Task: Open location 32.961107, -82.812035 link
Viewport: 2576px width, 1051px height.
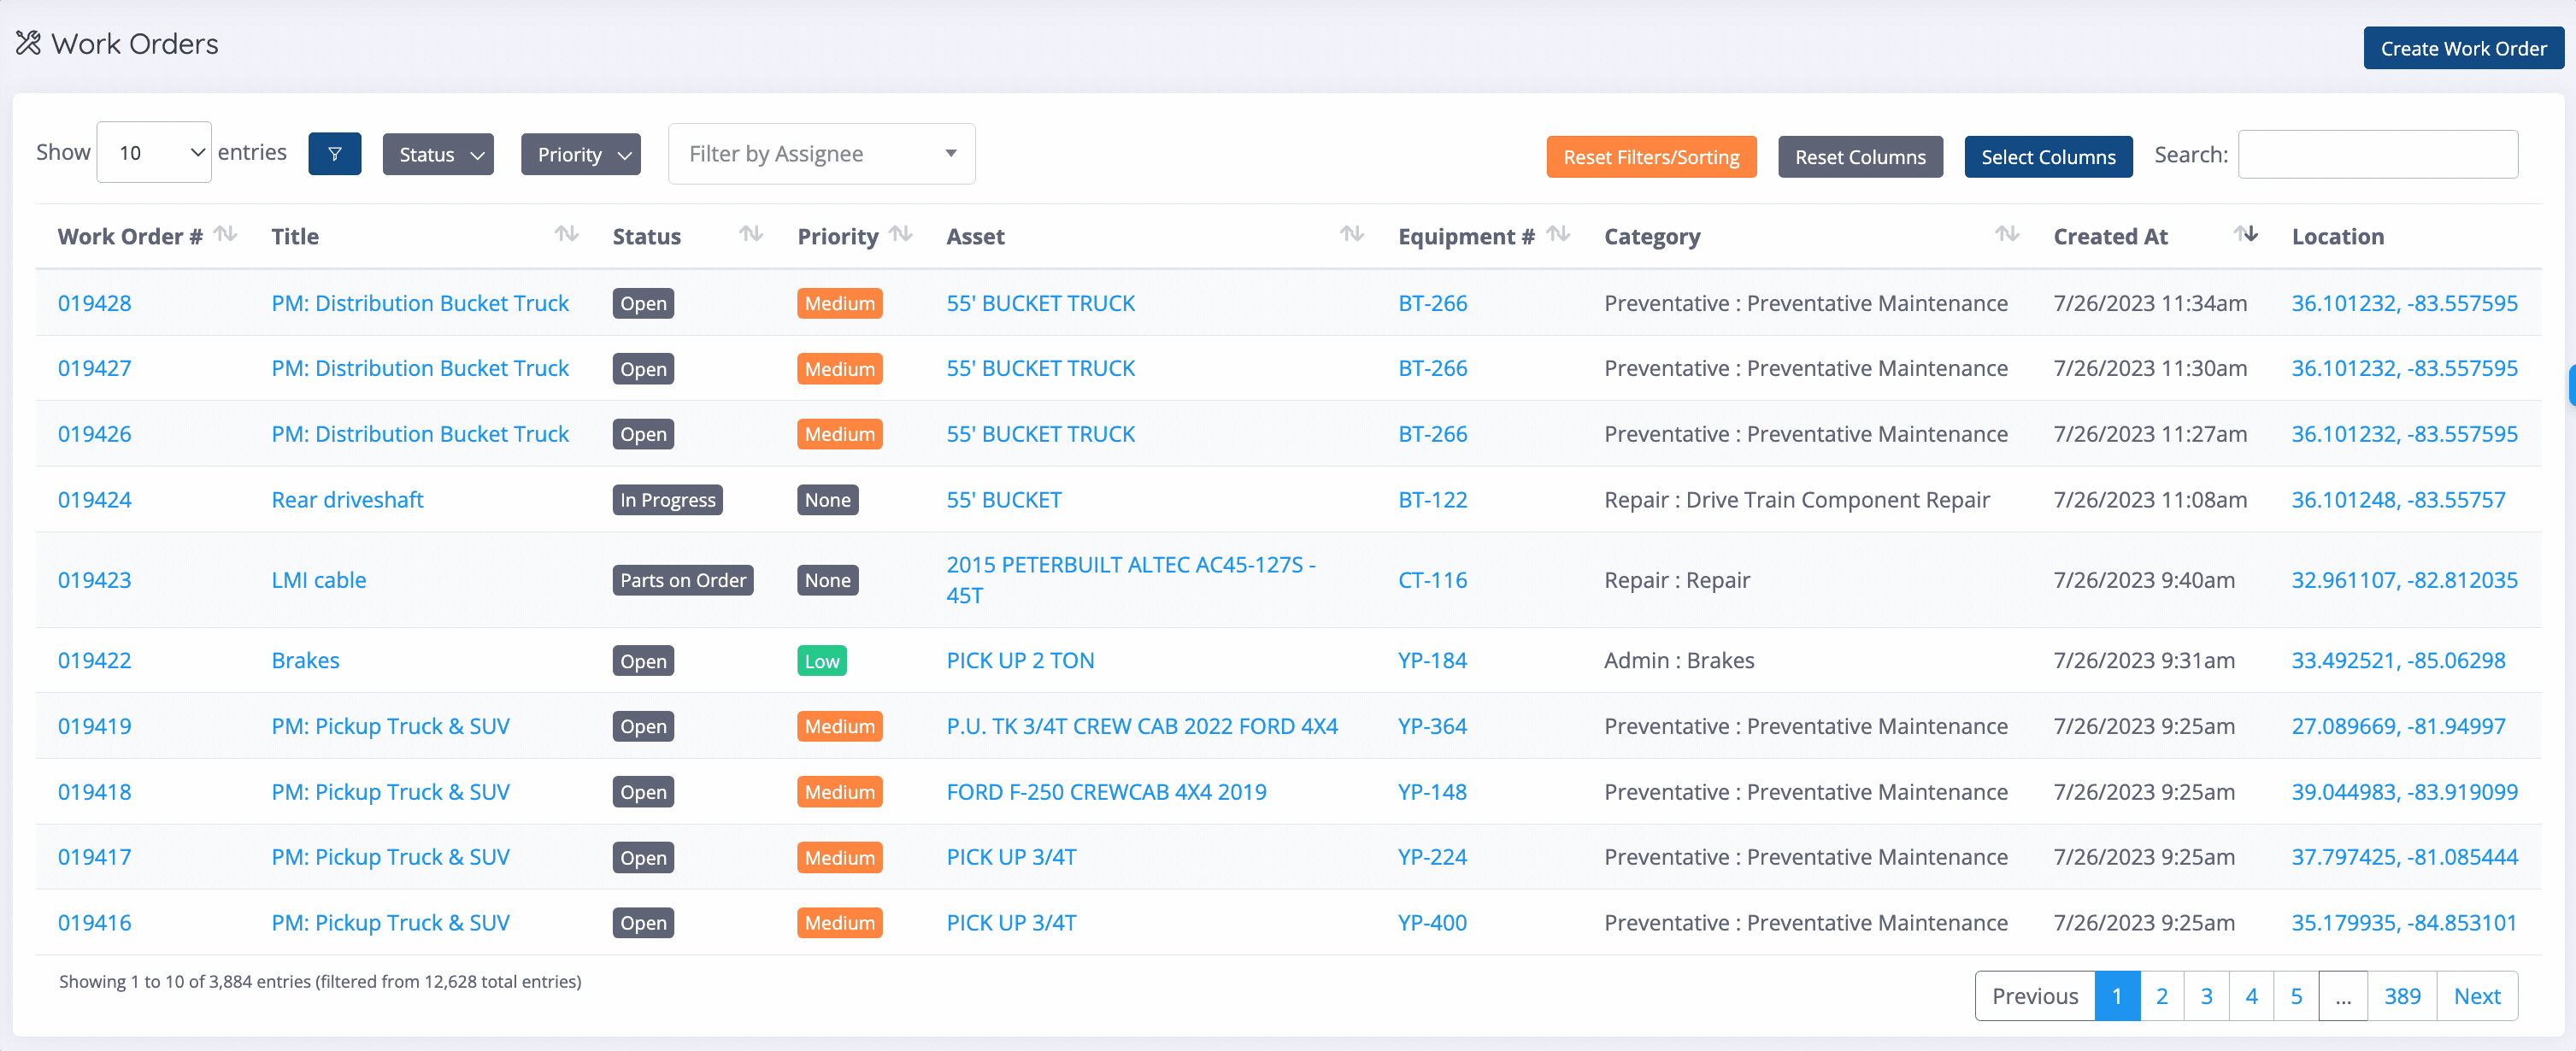Action: (x=2404, y=580)
